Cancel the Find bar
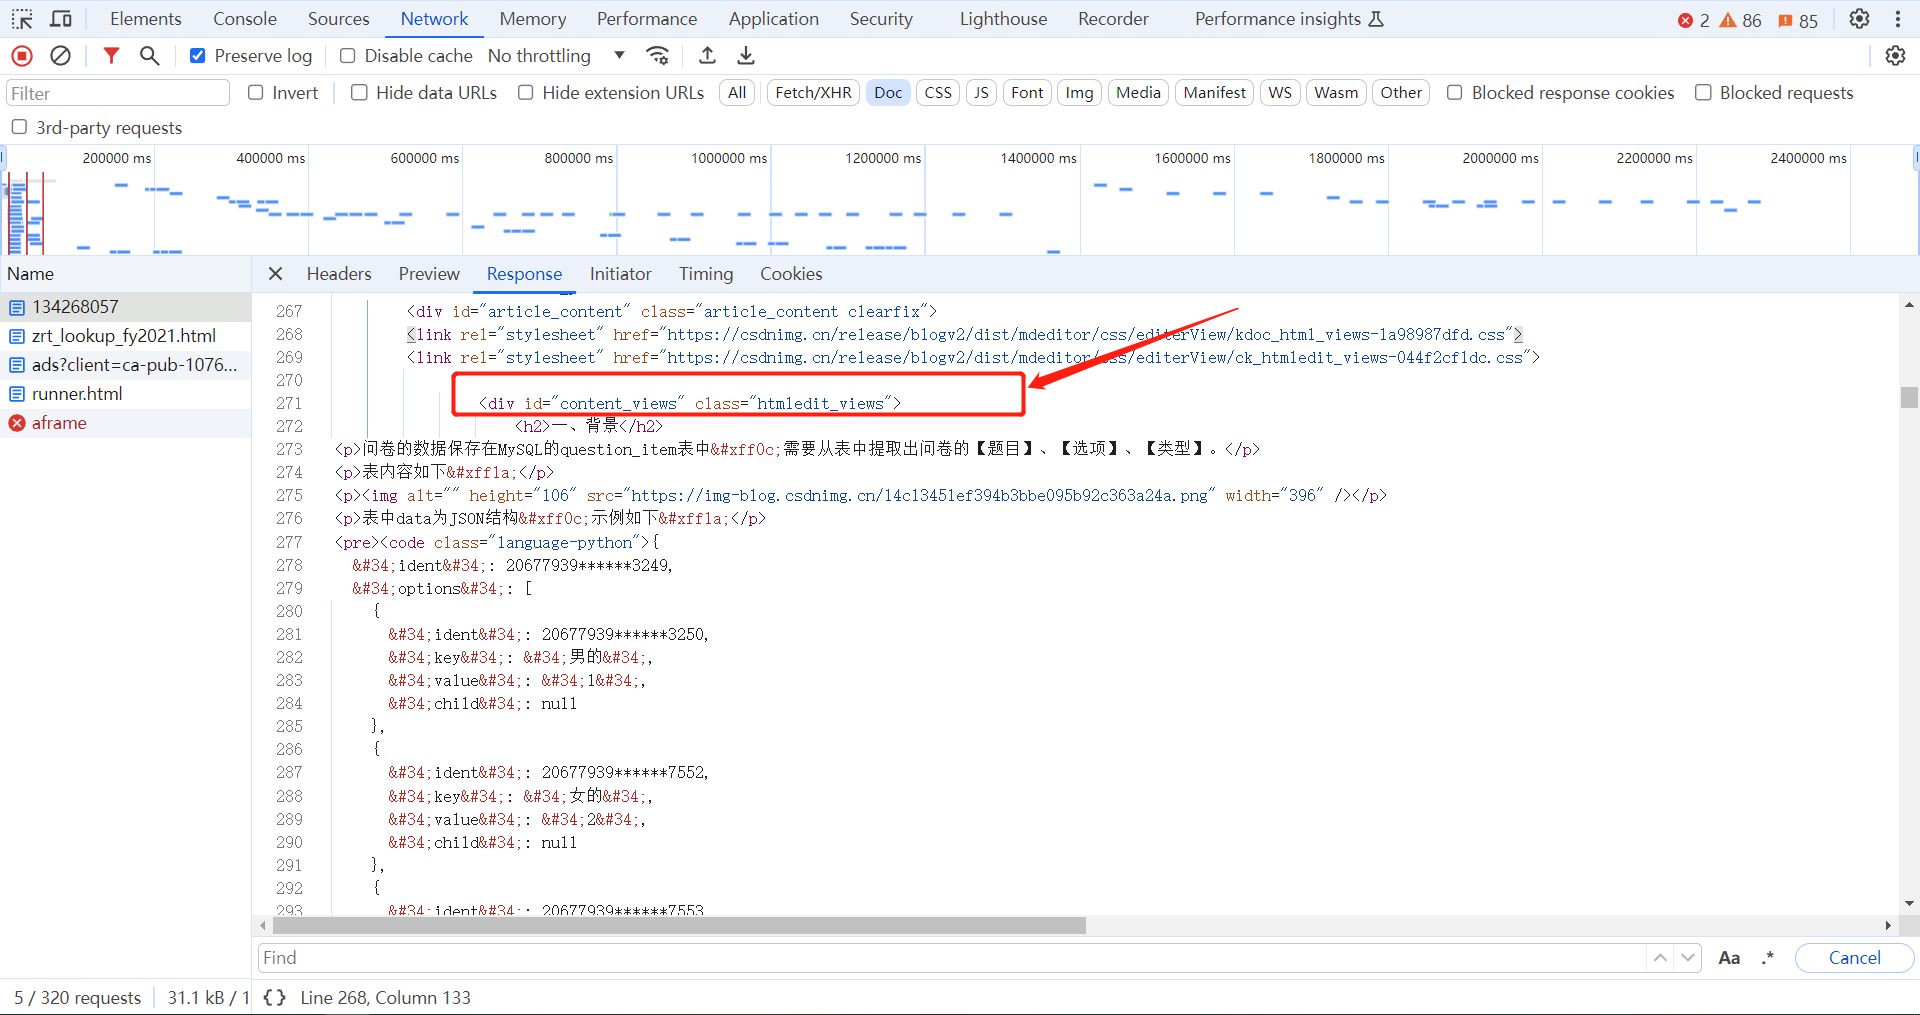Viewport: 1920px width, 1015px height. [x=1854, y=958]
